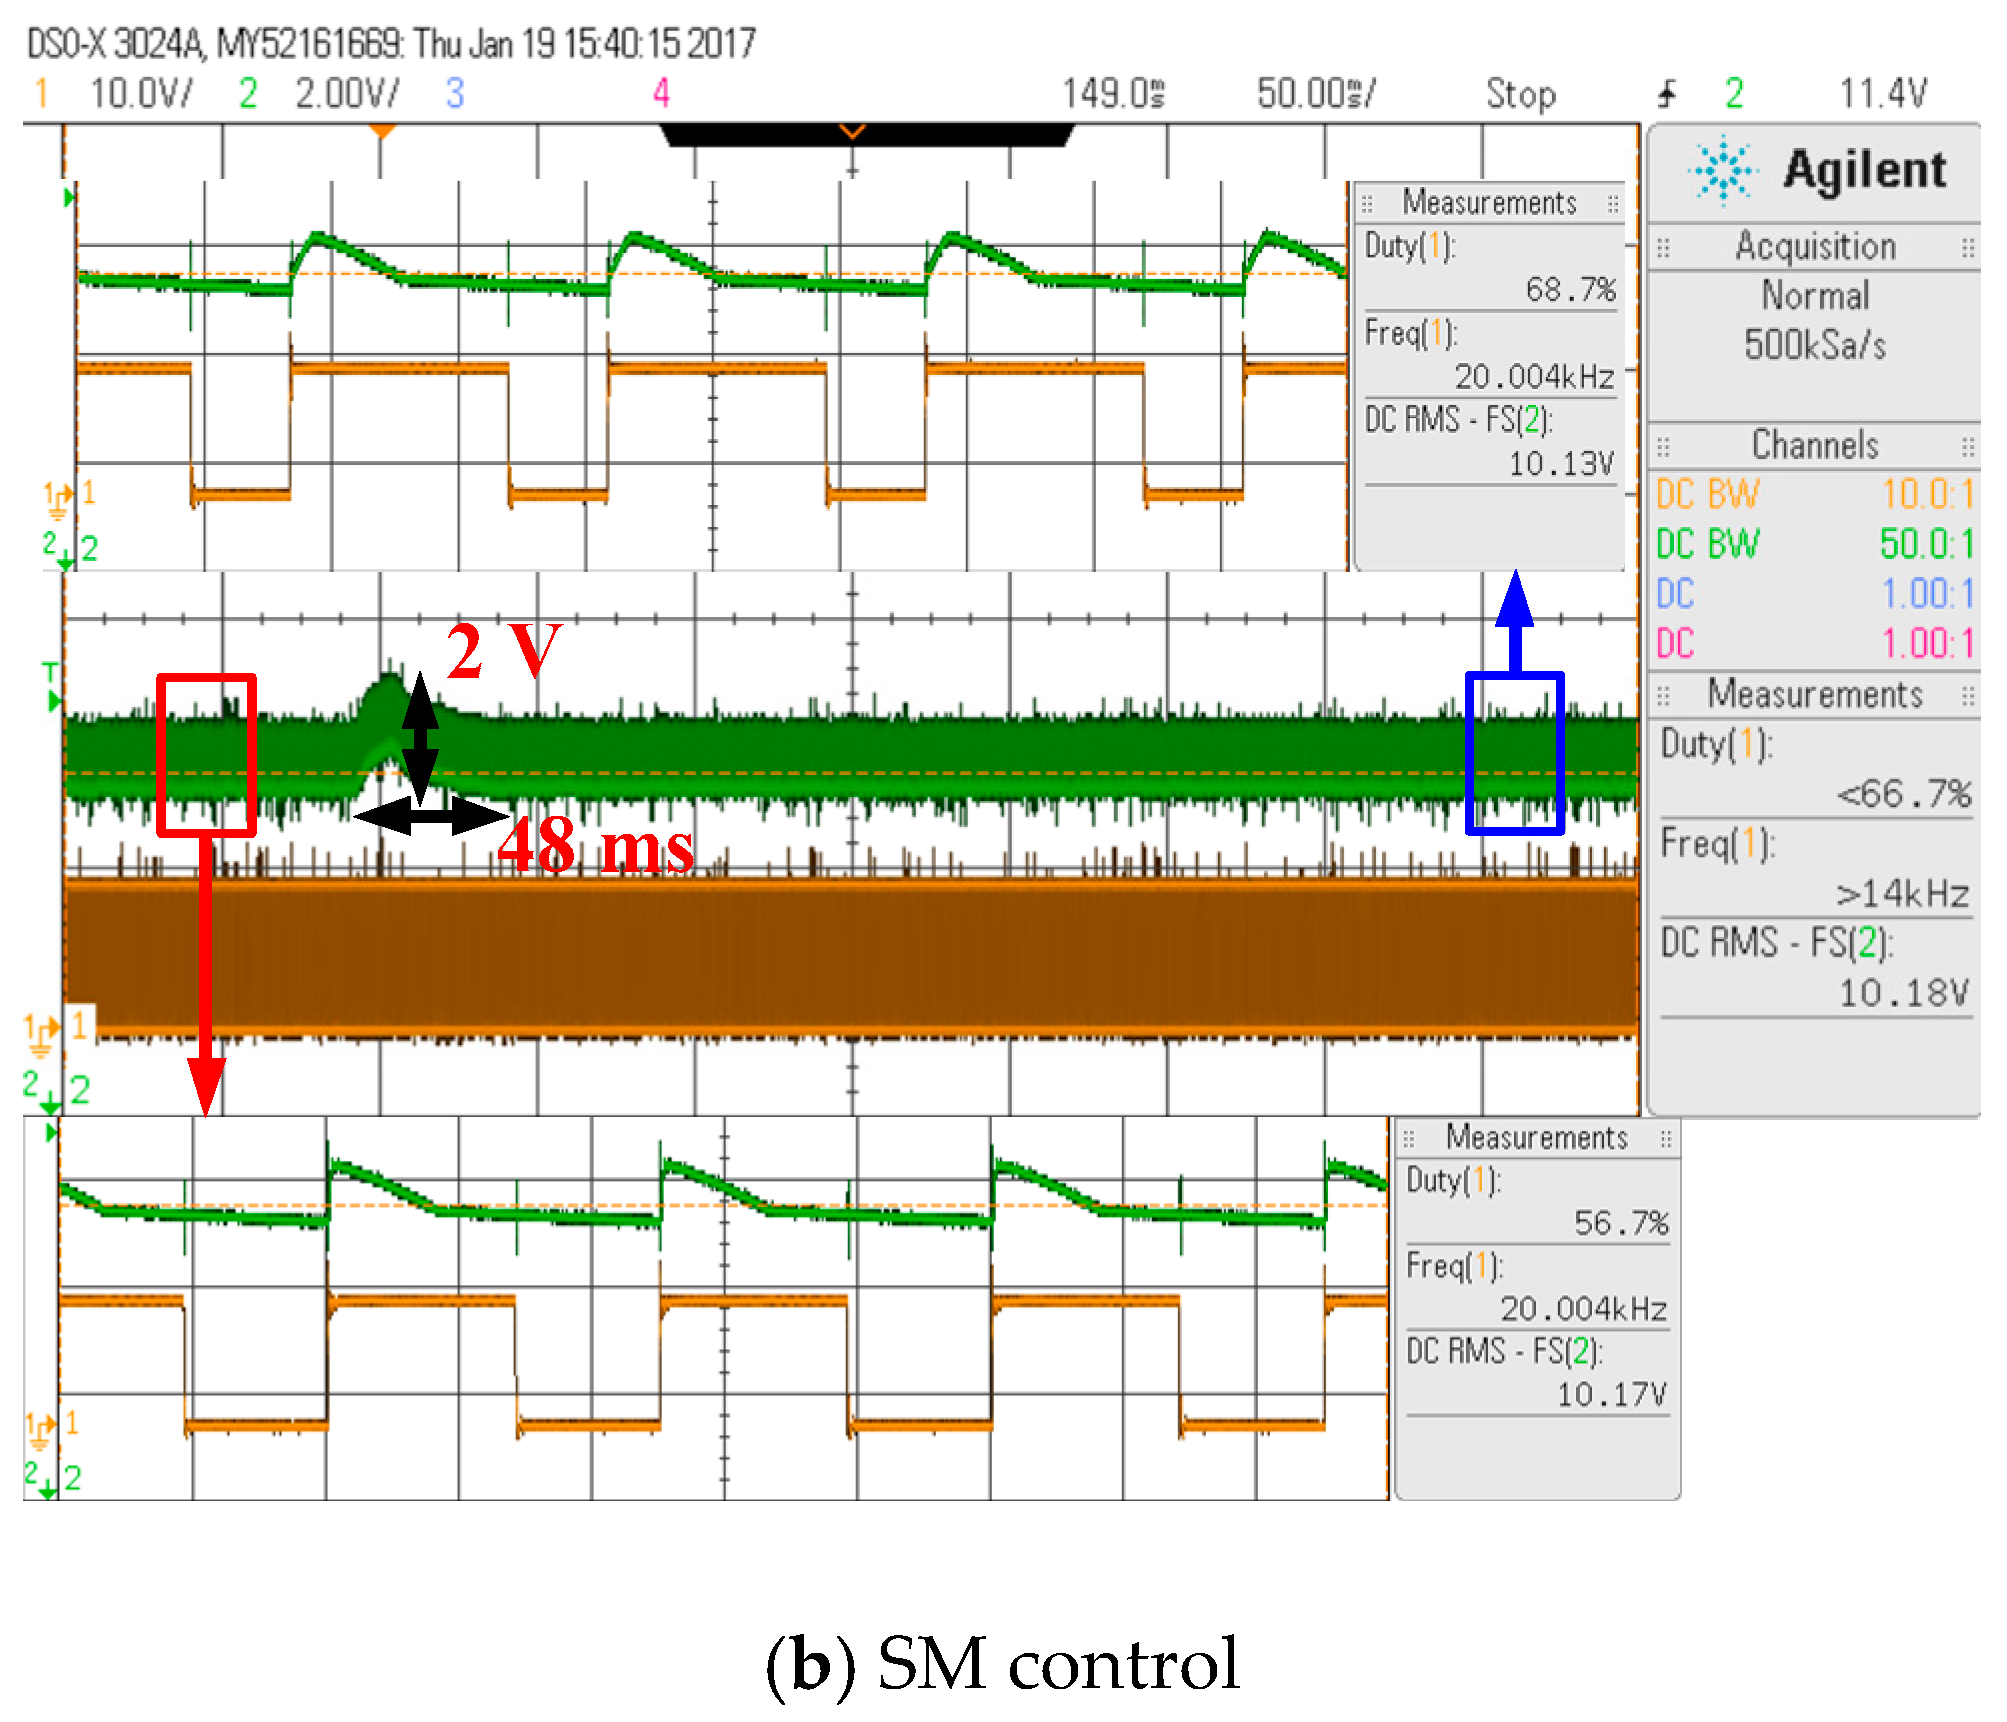Click the rising edge trigger icon
This screenshot has width=2007, height=1722.
pyautogui.click(x=1666, y=95)
